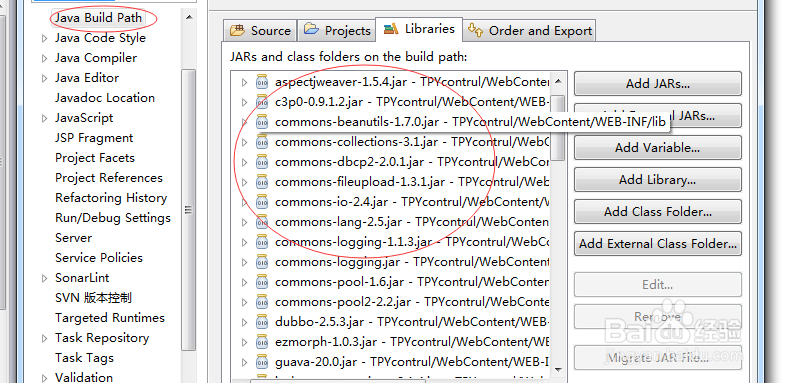788x383 pixels.
Task: Click the Order and Export tab icon
Action: pos(475,30)
